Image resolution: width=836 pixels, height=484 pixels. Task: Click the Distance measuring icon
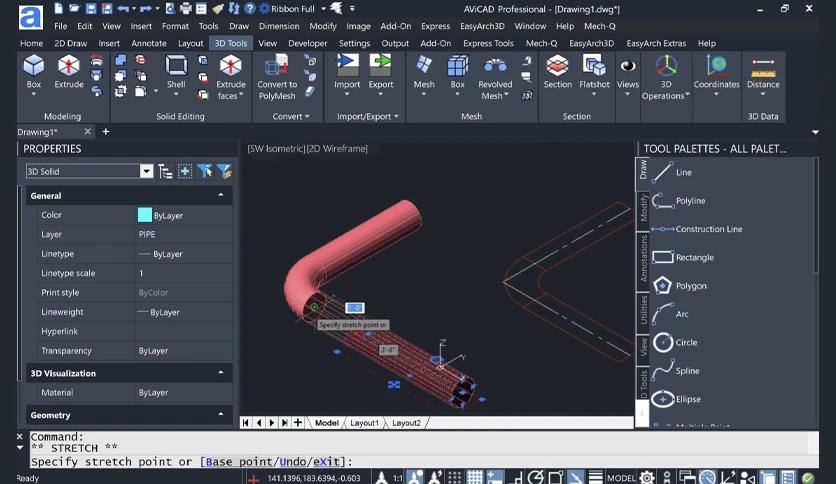[763, 66]
